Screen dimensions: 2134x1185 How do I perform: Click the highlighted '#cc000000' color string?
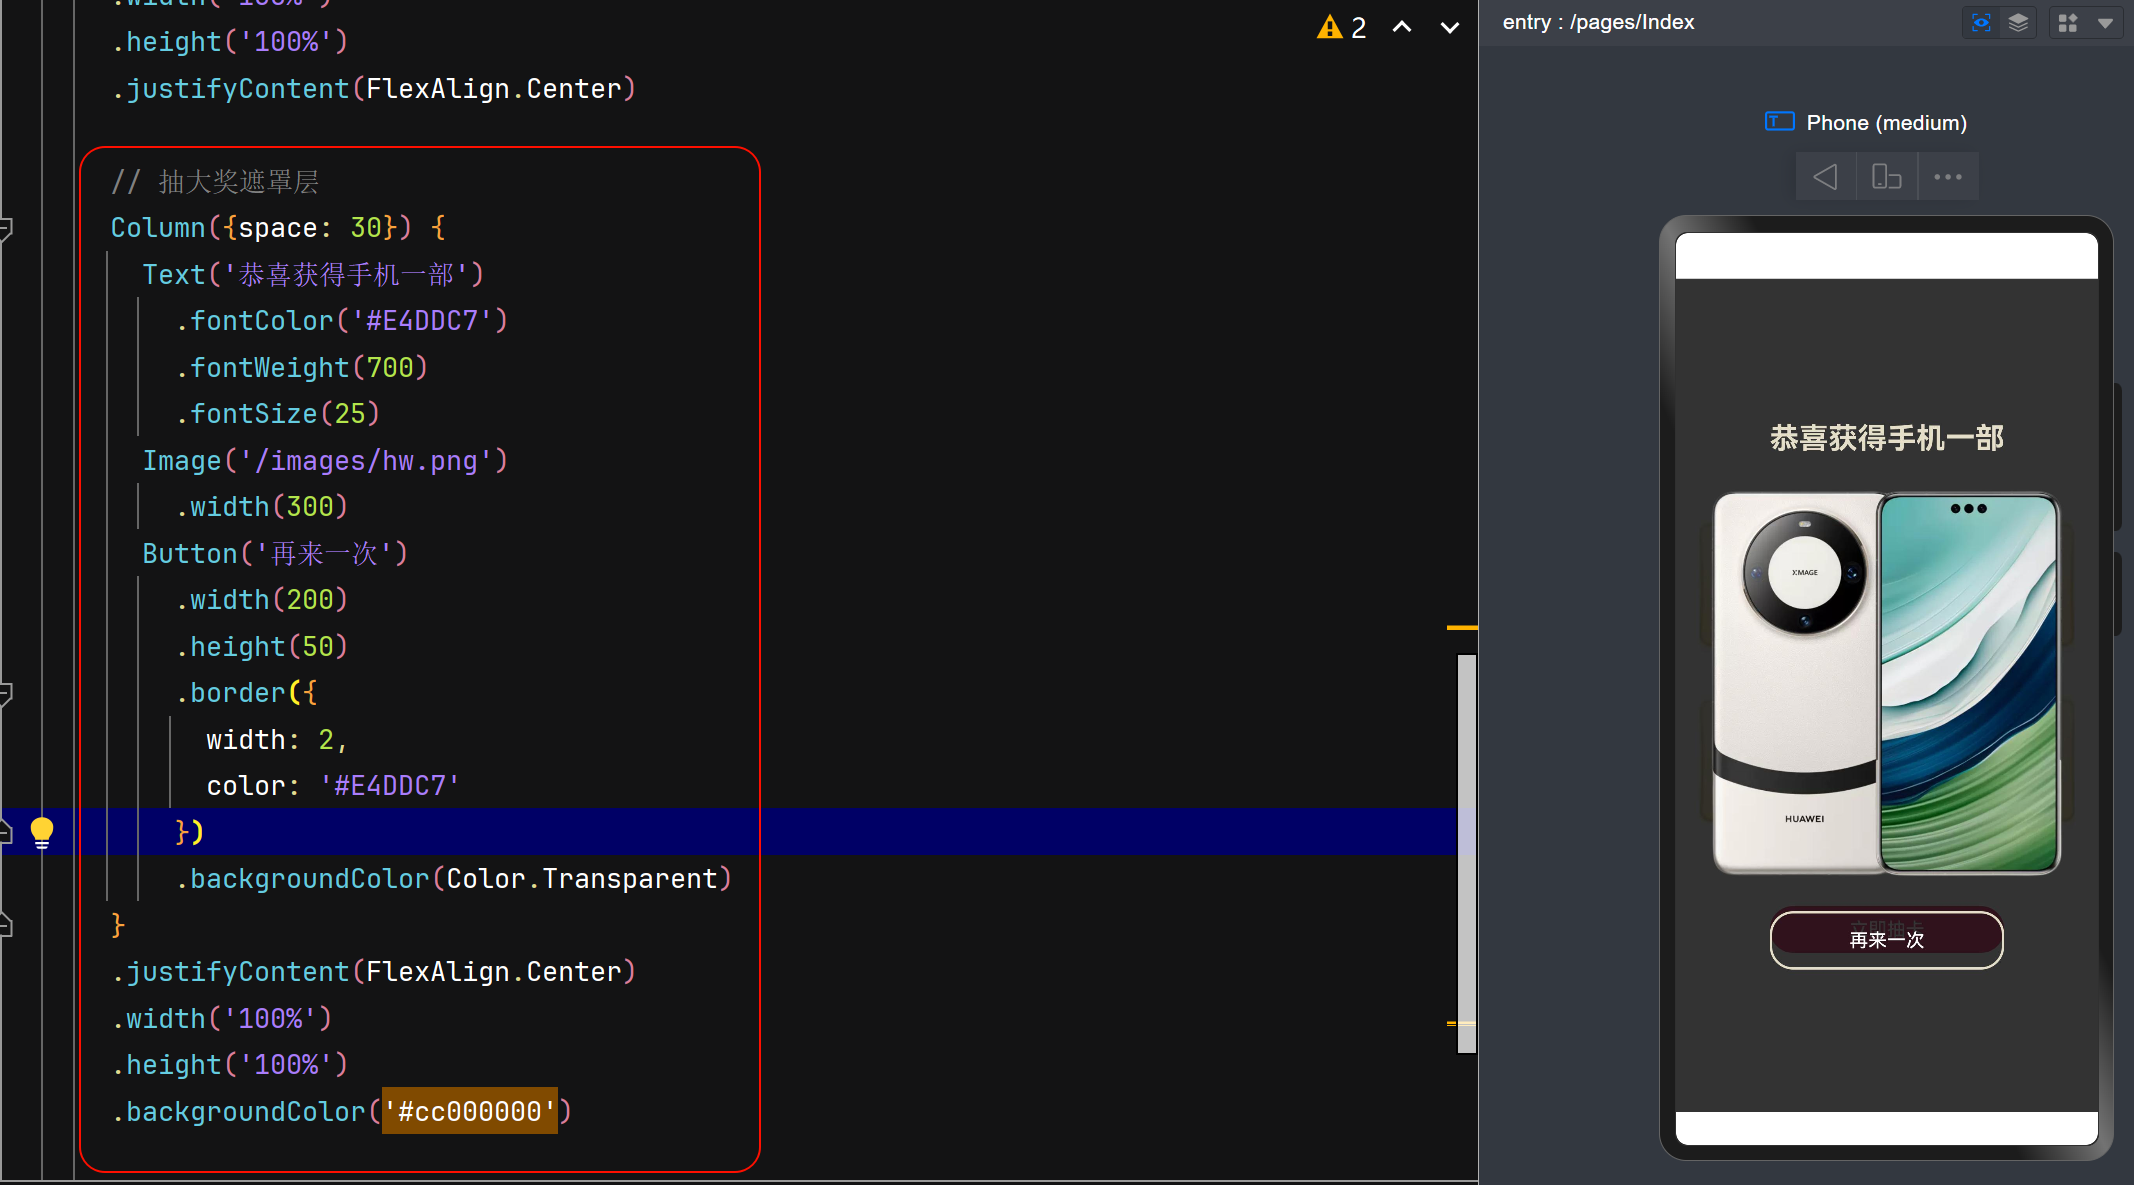469,1111
